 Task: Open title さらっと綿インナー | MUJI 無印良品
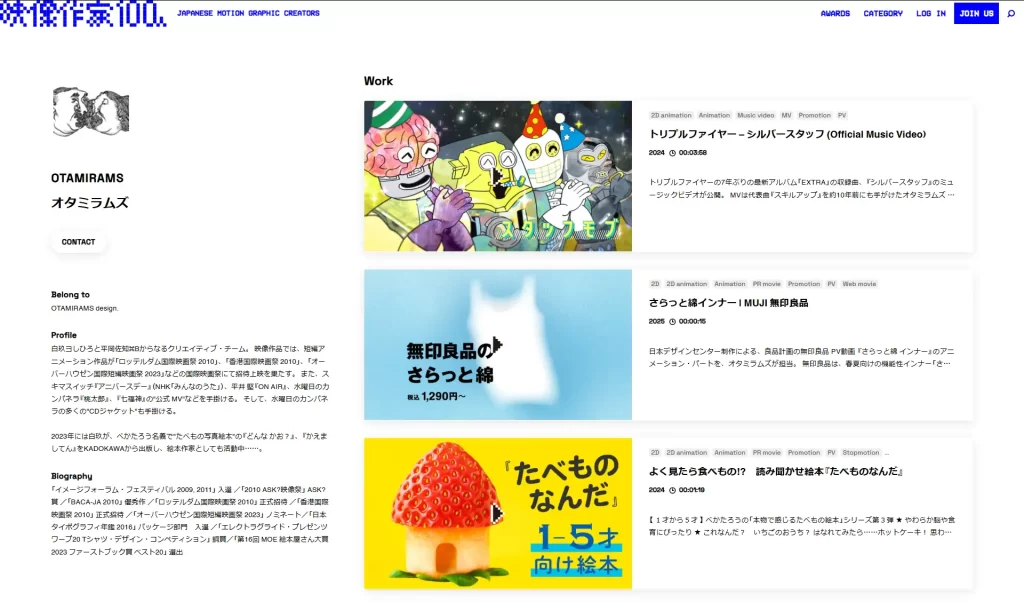728,303
